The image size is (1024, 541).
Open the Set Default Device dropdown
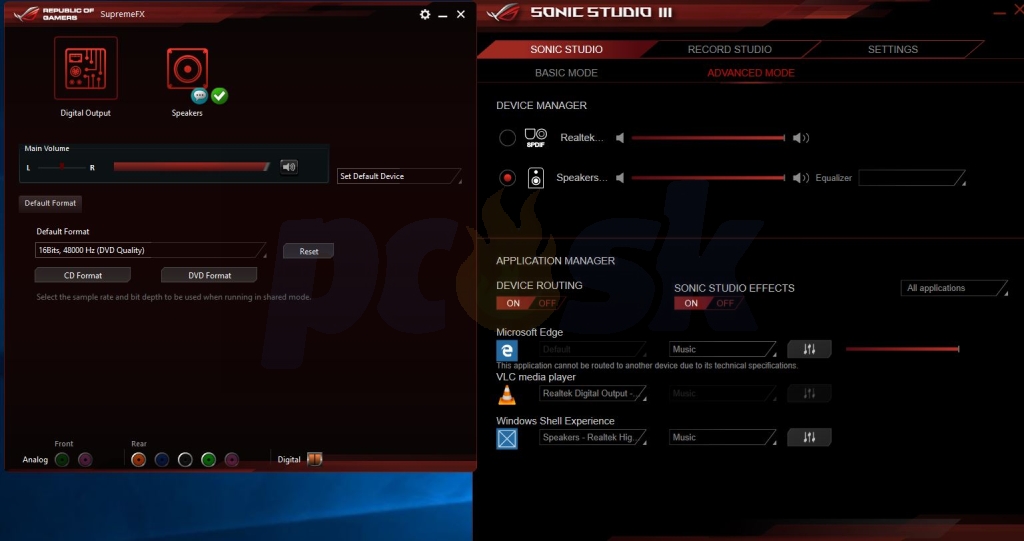click(x=399, y=176)
